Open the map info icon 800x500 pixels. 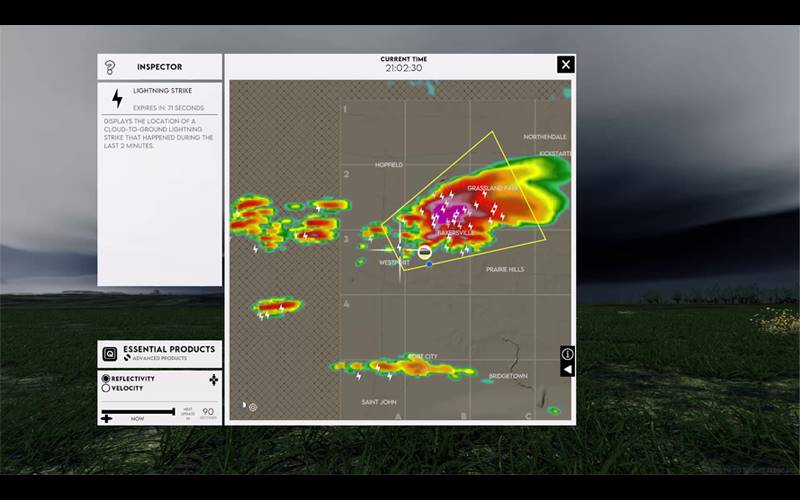(567, 354)
